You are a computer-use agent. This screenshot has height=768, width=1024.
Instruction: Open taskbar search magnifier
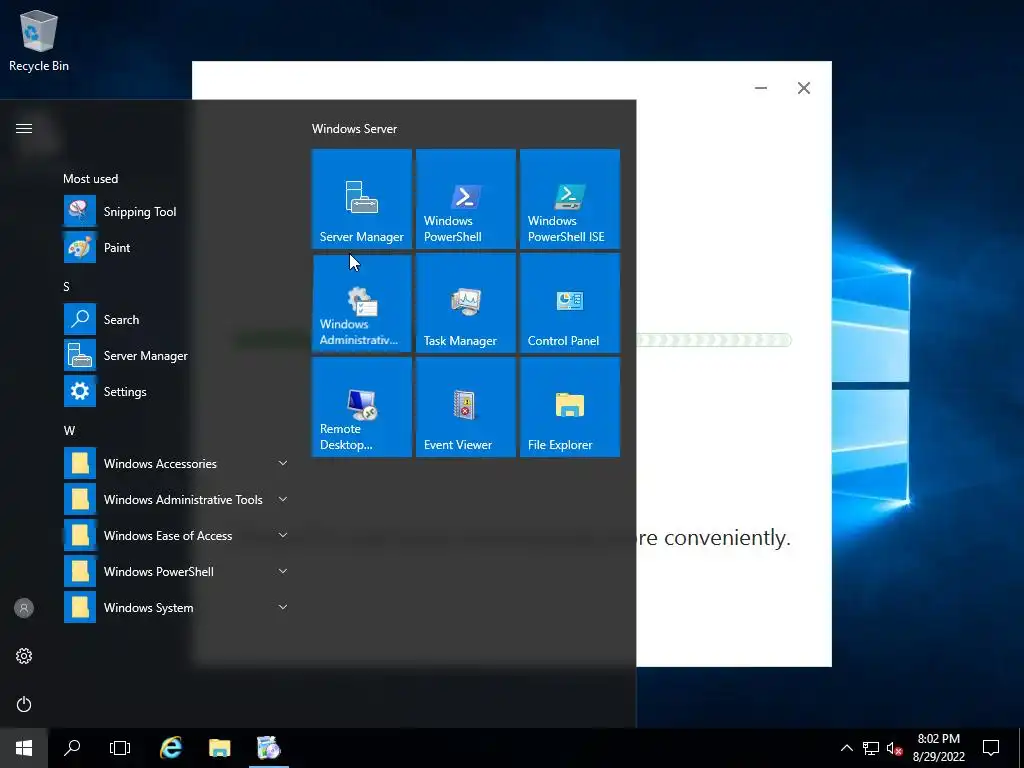[72, 748]
